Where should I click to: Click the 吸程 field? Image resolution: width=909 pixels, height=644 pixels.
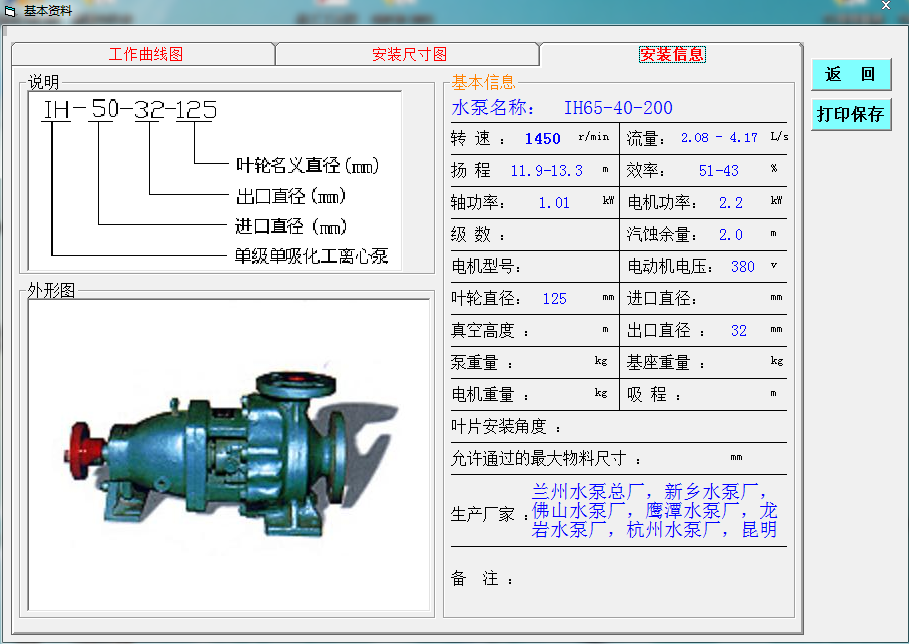tap(704, 394)
